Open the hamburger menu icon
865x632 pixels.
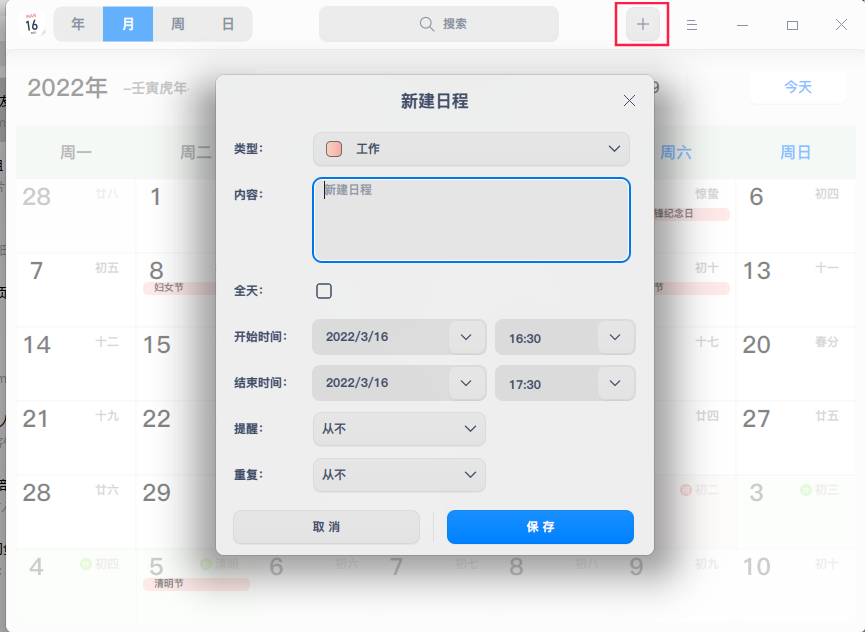click(x=692, y=25)
